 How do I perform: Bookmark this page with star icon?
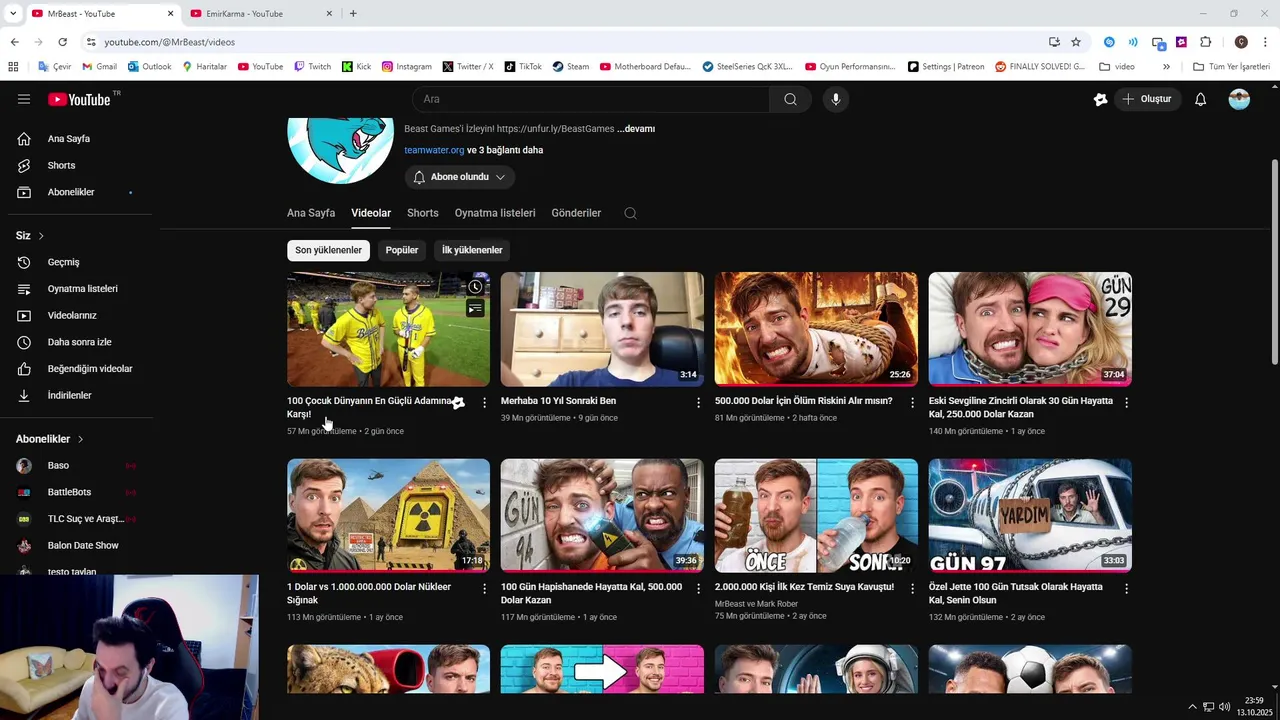tap(1076, 42)
